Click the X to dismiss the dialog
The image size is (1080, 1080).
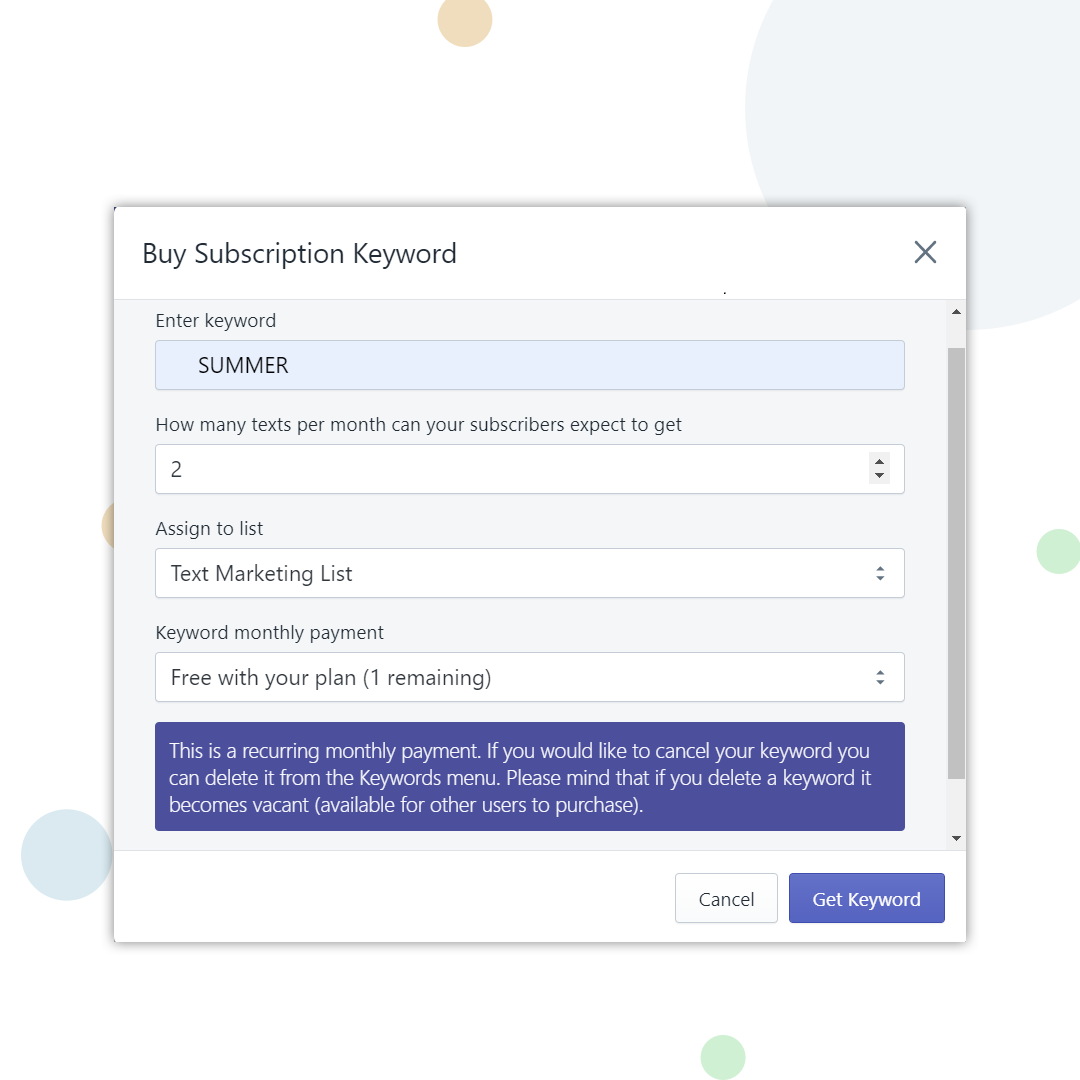[925, 252]
